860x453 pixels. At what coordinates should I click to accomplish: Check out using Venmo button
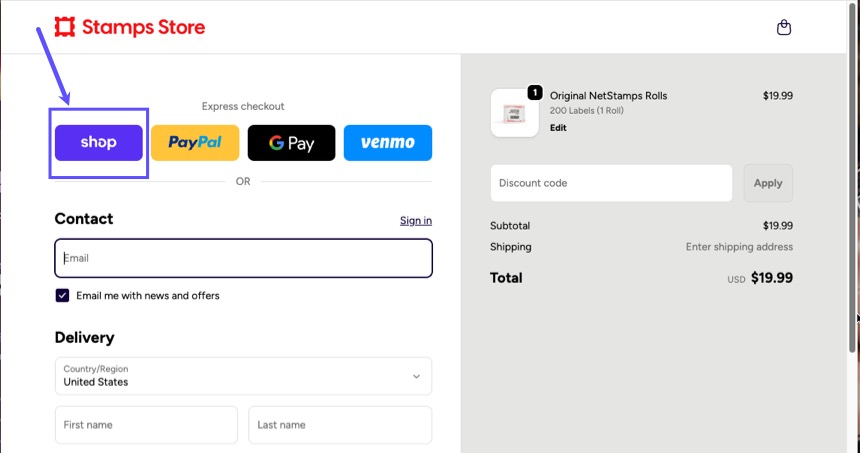point(388,143)
